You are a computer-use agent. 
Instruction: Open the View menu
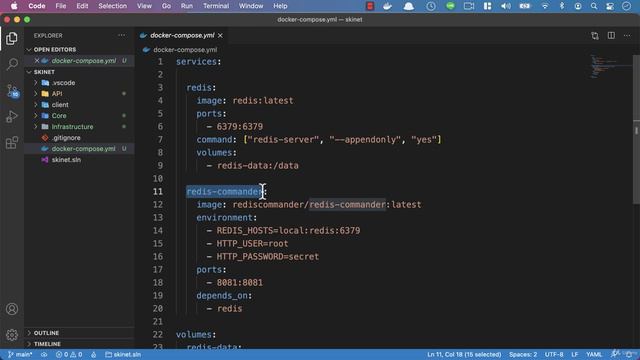[x=144, y=6]
